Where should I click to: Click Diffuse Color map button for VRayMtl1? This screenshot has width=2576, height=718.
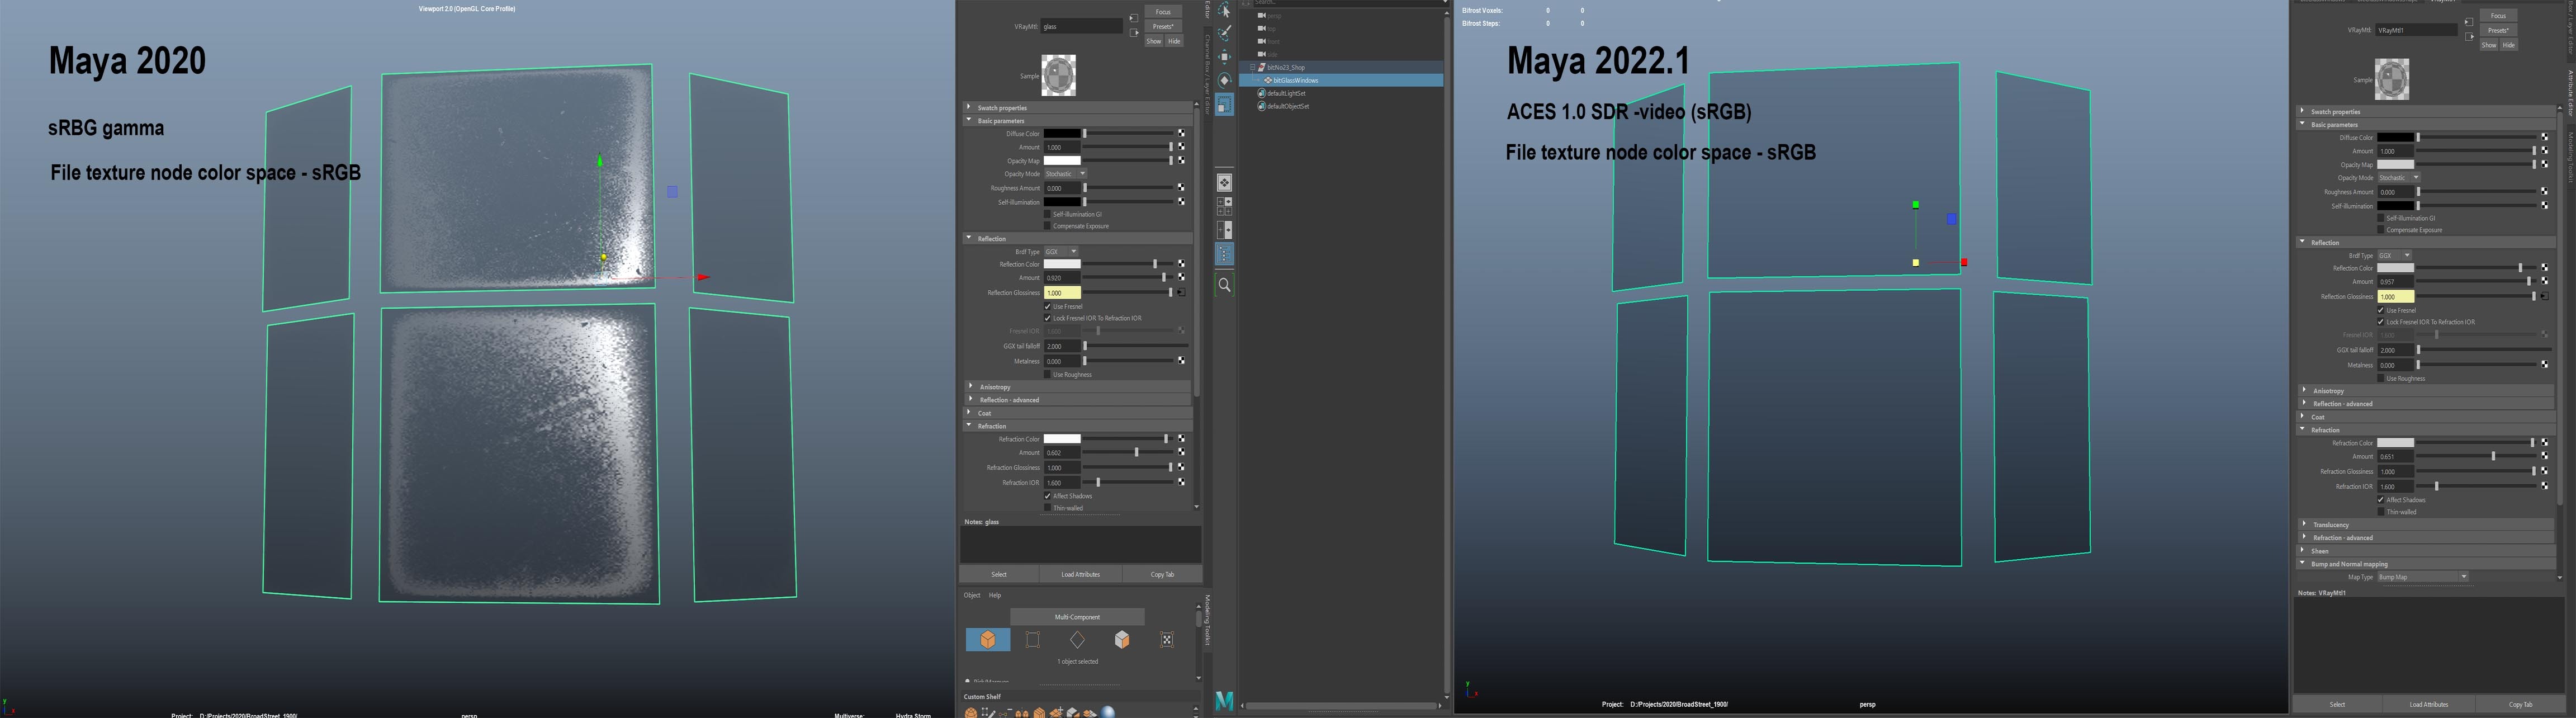pos(2545,137)
